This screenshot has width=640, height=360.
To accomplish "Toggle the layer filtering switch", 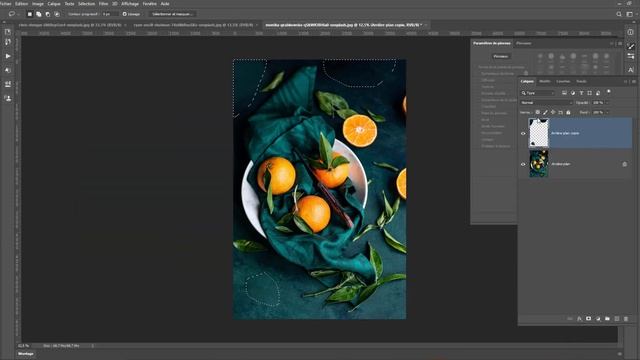I will (609, 91).
